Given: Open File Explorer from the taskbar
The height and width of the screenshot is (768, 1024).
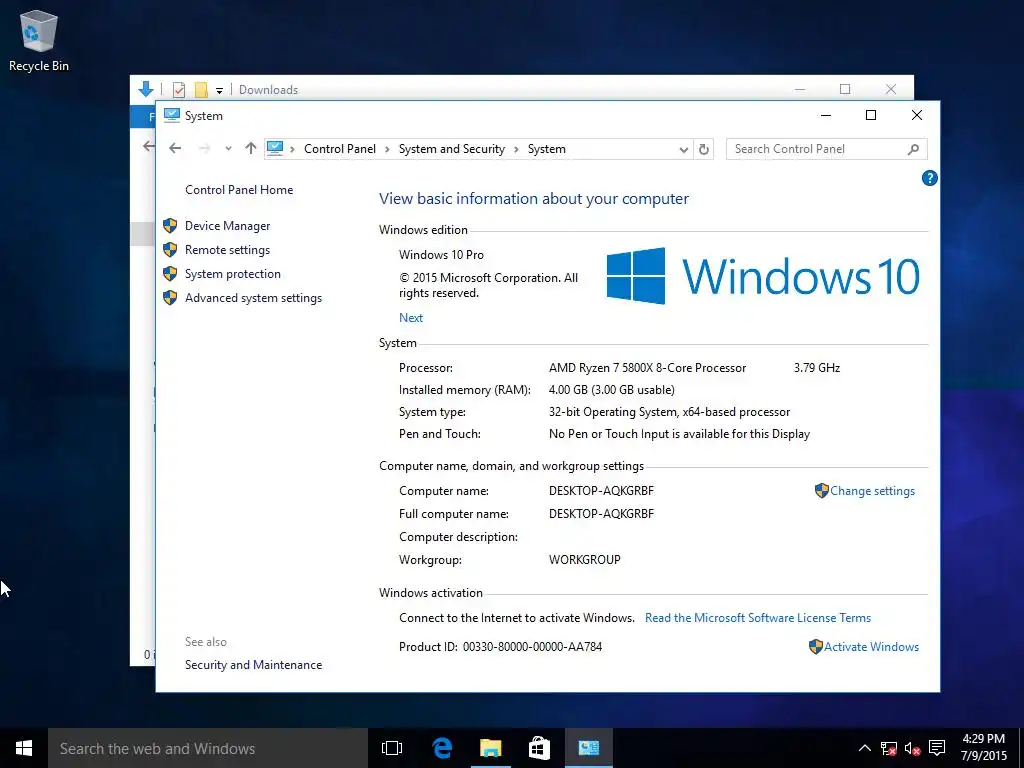Looking at the screenshot, I should tap(490, 748).
